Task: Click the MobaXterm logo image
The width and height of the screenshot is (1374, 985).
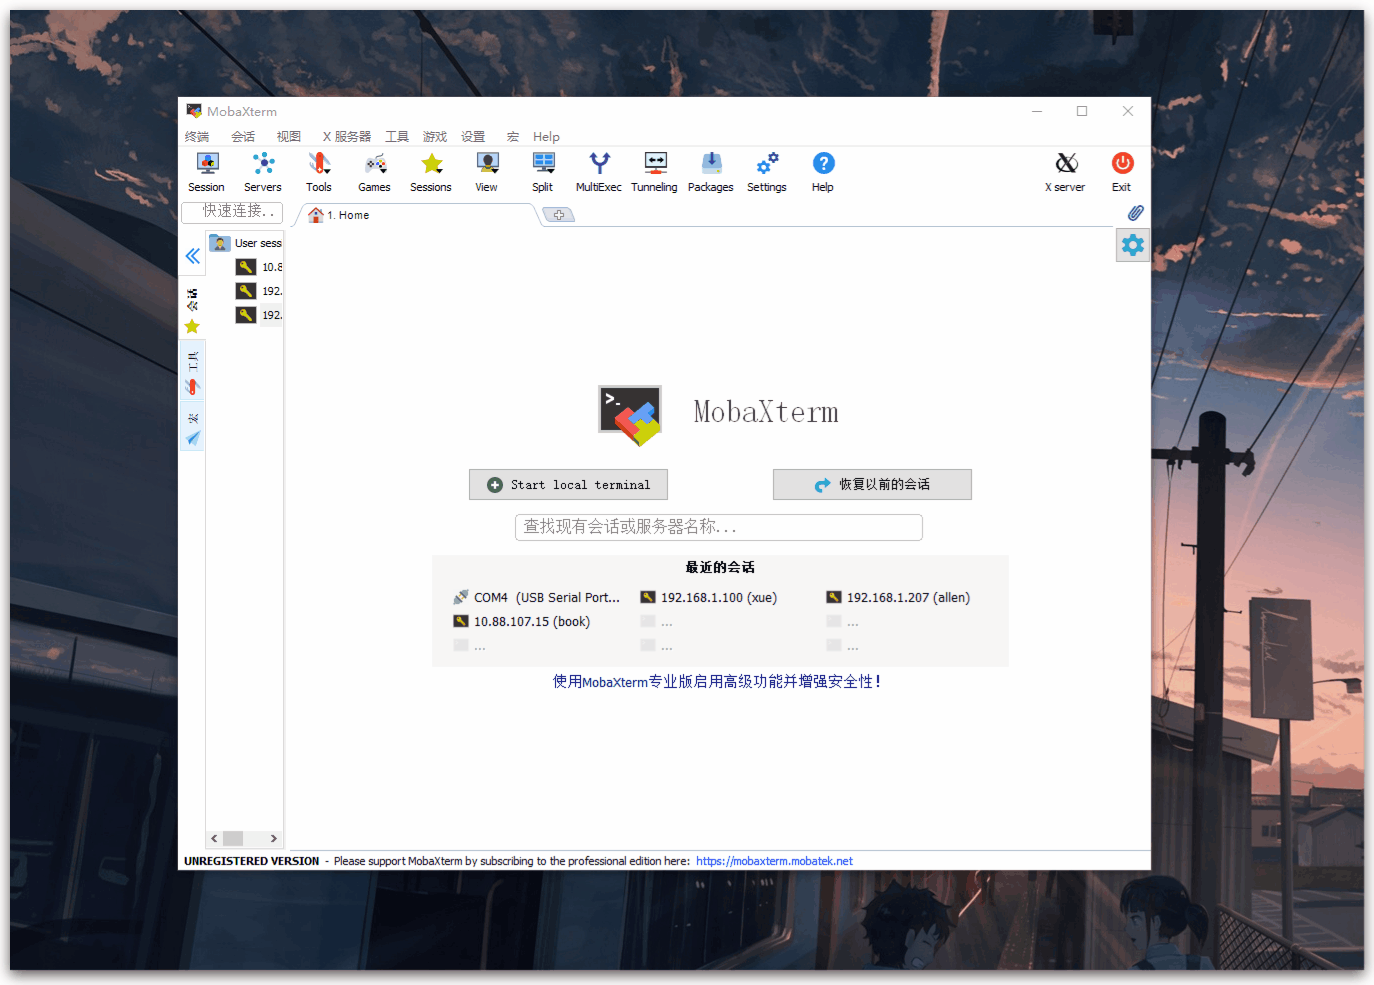Action: click(x=630, y=415)
